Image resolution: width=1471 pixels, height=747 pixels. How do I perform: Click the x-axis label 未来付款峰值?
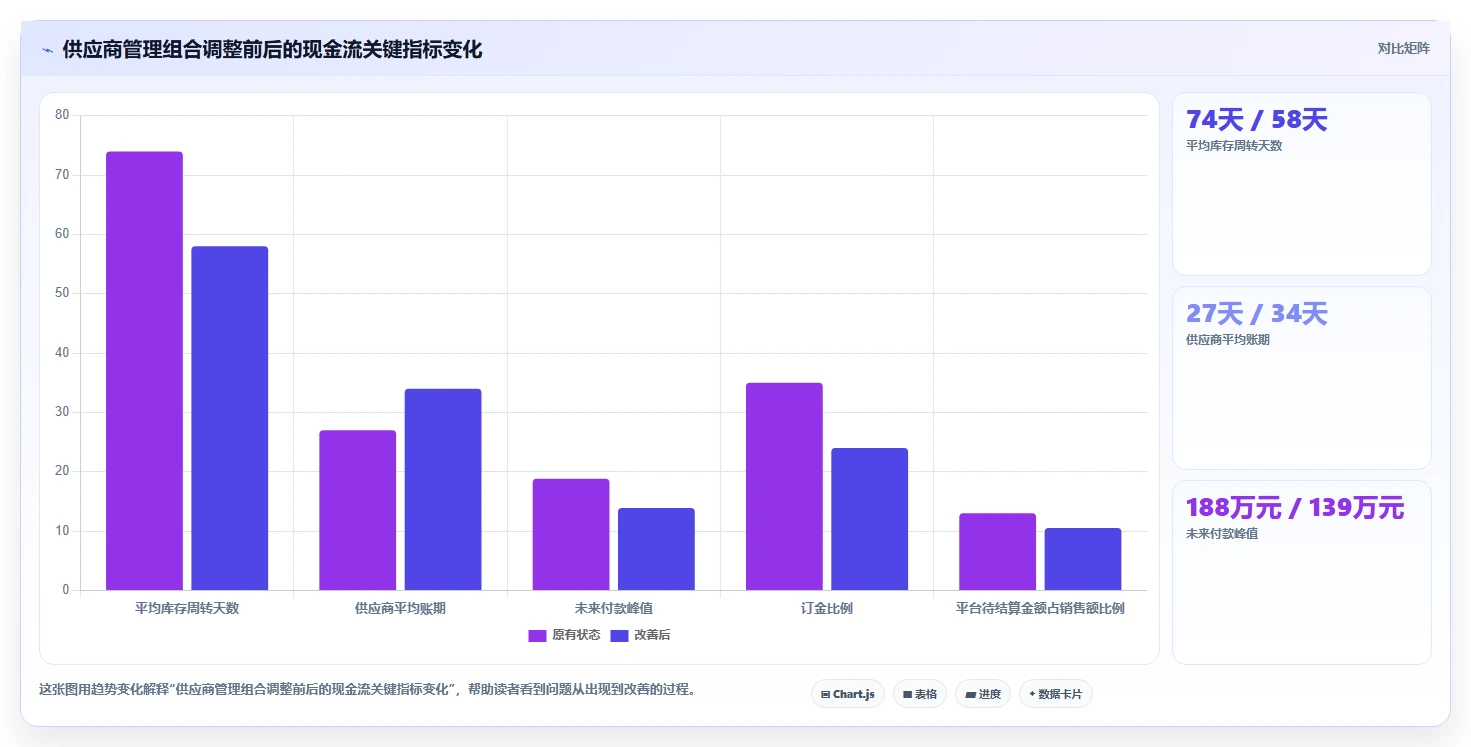click(x=614, y=608)
